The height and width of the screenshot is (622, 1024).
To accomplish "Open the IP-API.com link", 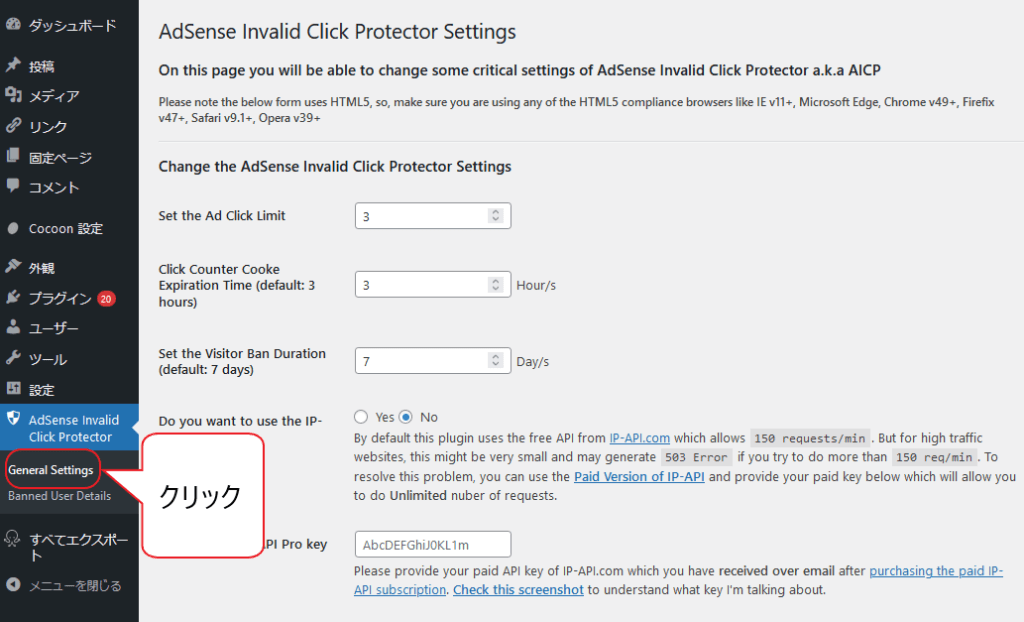I will coord(640,438).
